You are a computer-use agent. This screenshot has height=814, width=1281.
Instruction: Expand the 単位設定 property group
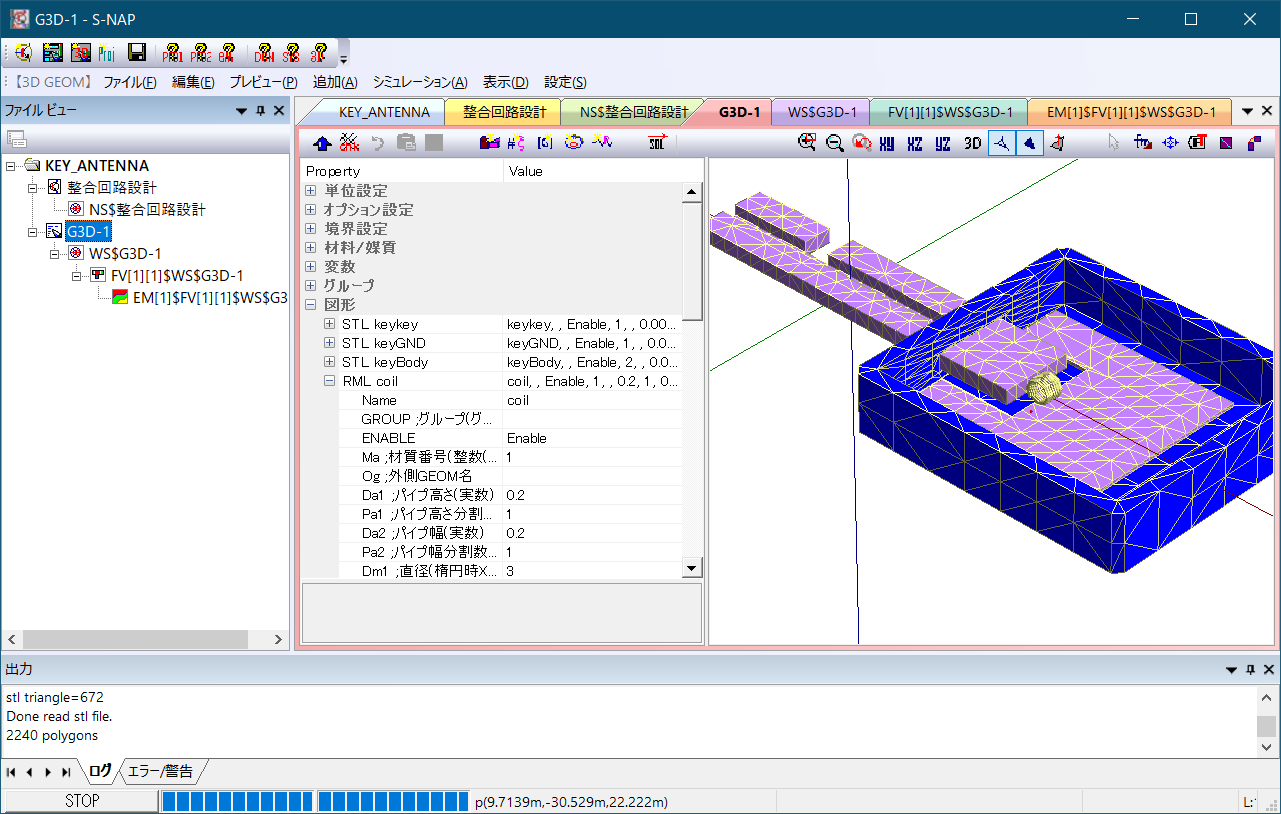coord(311,191)
